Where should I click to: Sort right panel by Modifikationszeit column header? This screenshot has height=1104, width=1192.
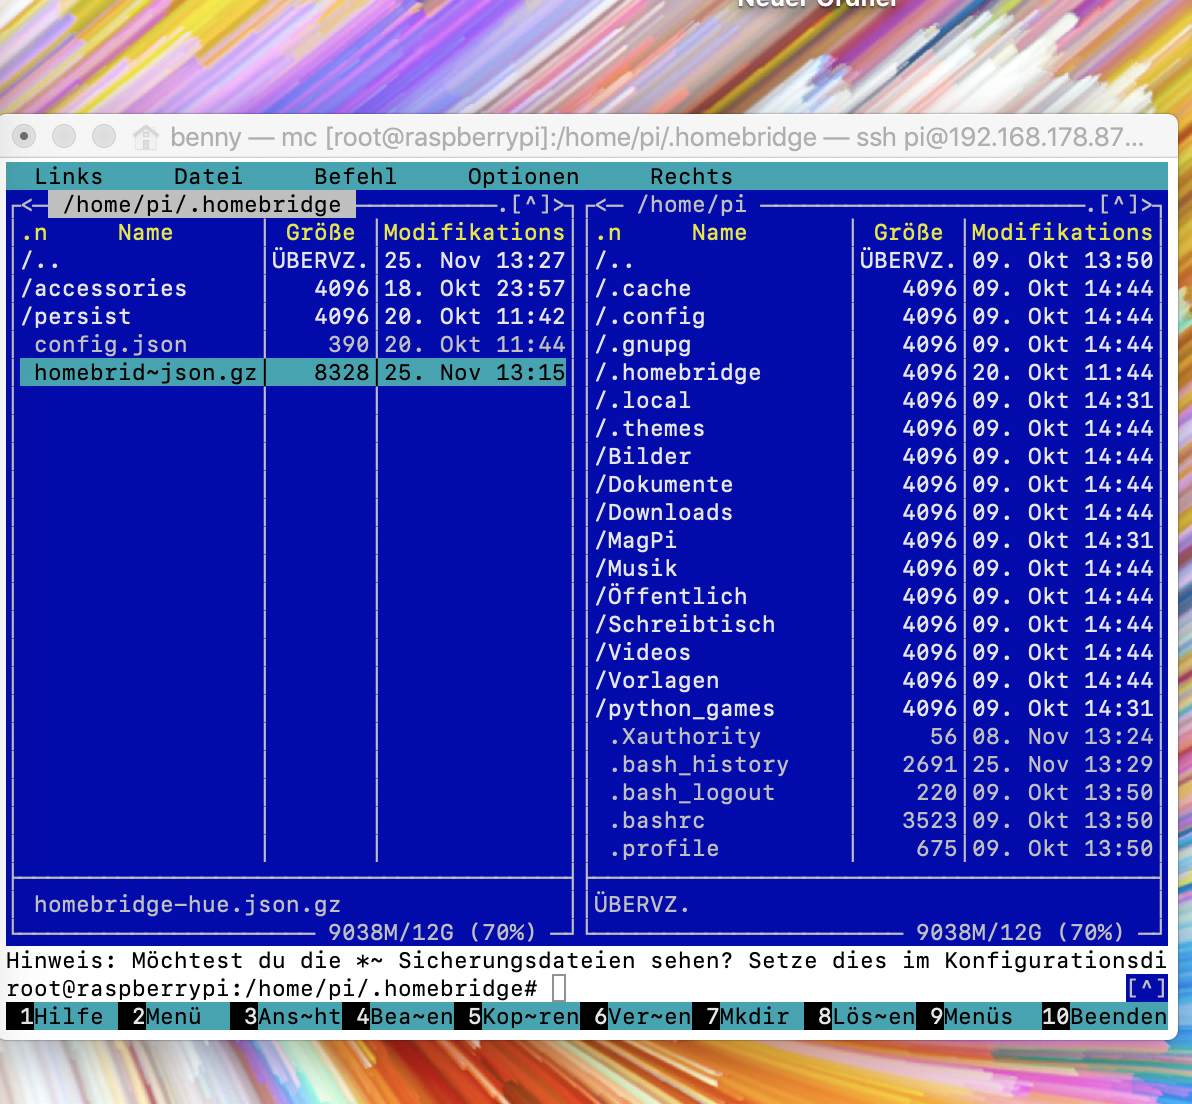(1061, 233)
